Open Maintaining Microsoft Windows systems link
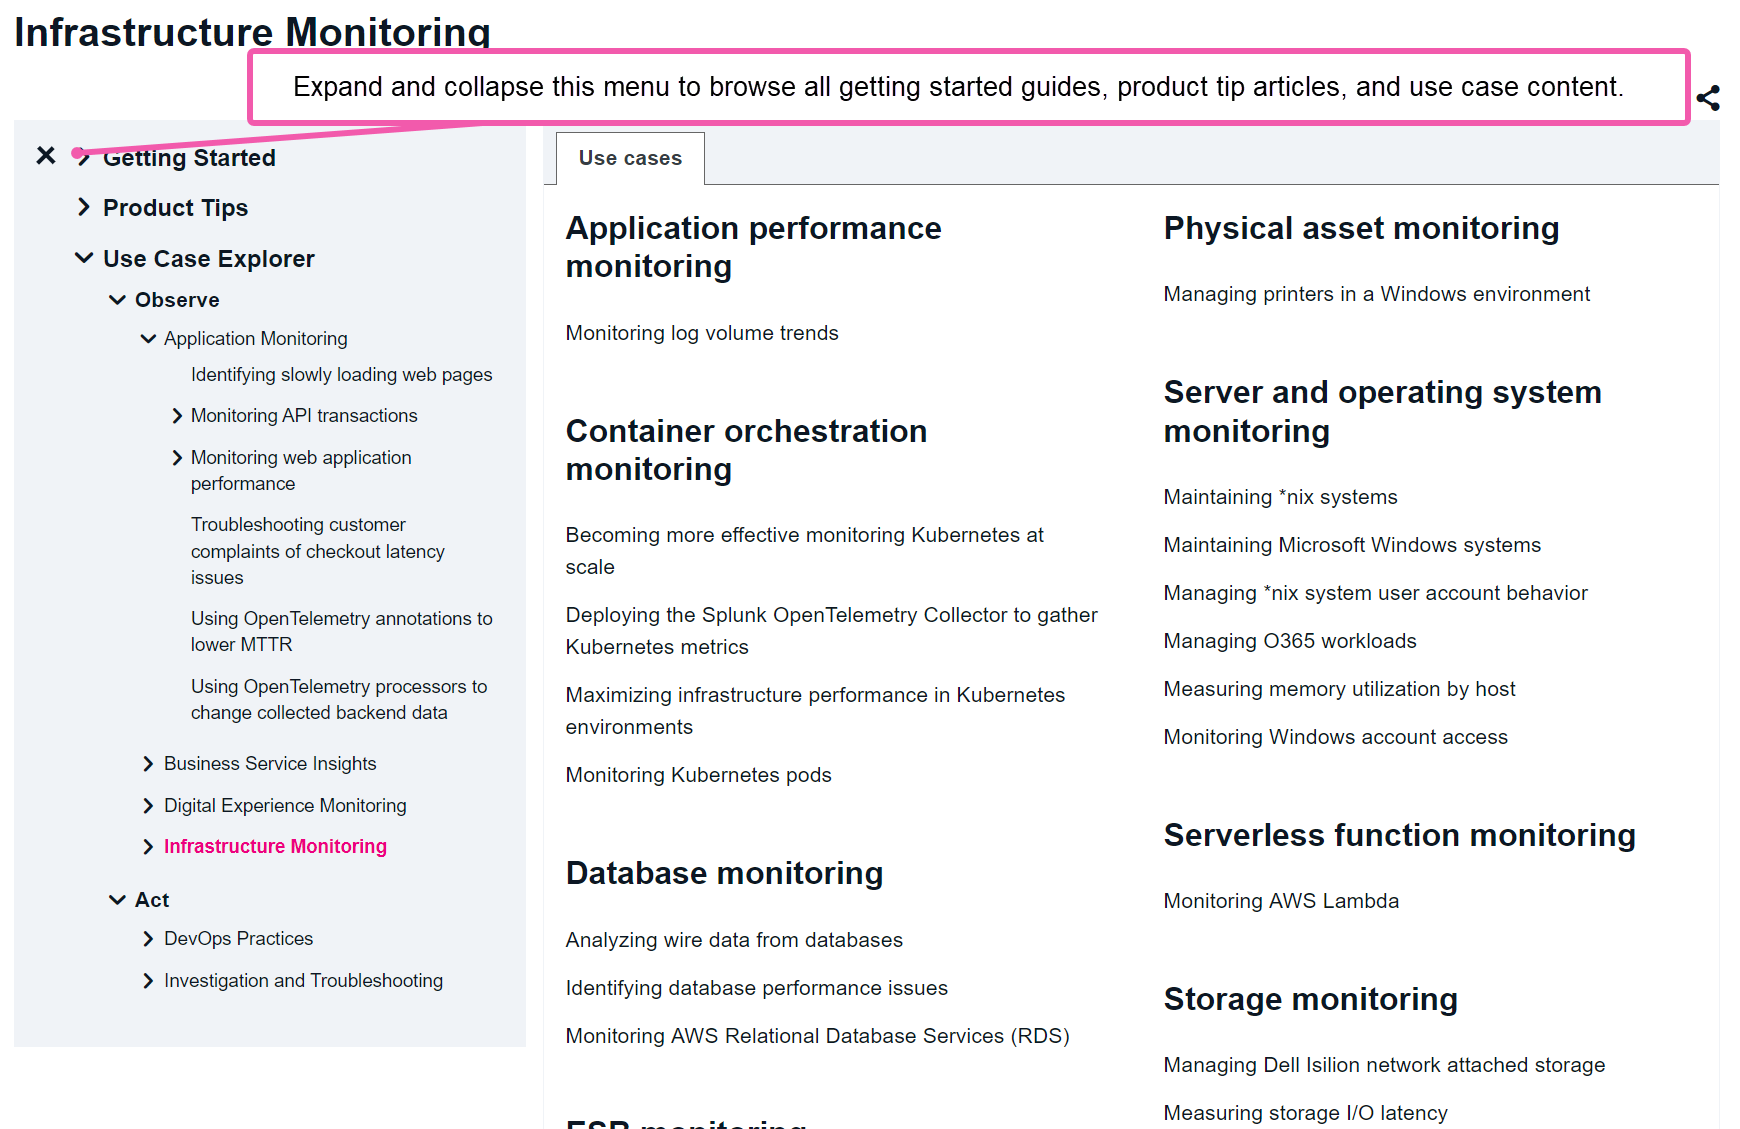This screenshot has height=1129, width=1740. pyautogui.click(x=1352, y=545)
